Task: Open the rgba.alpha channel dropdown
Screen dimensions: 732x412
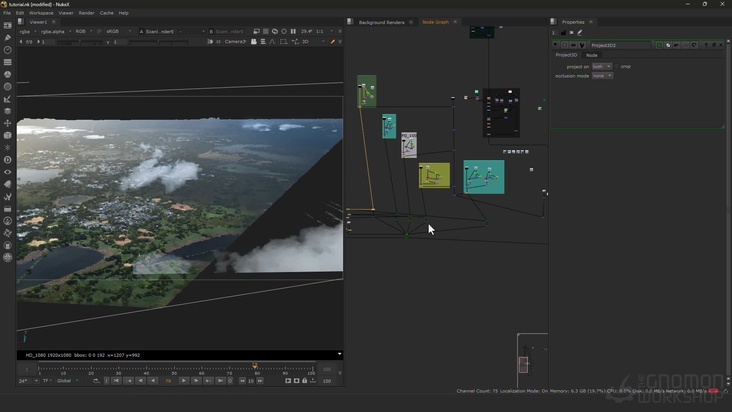Action: coord(56,31)
